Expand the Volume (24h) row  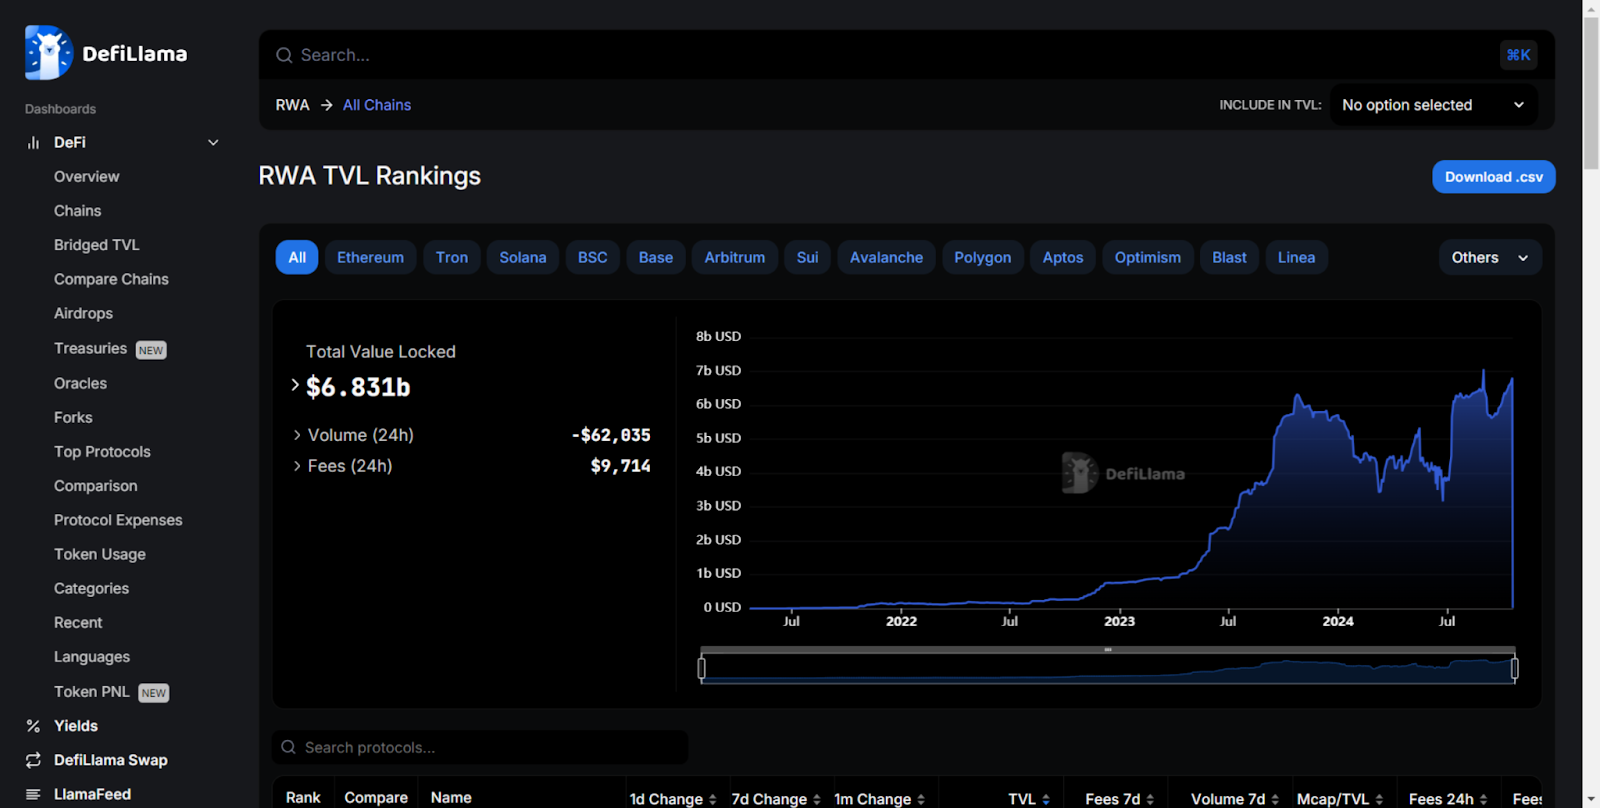pos(297,435)
